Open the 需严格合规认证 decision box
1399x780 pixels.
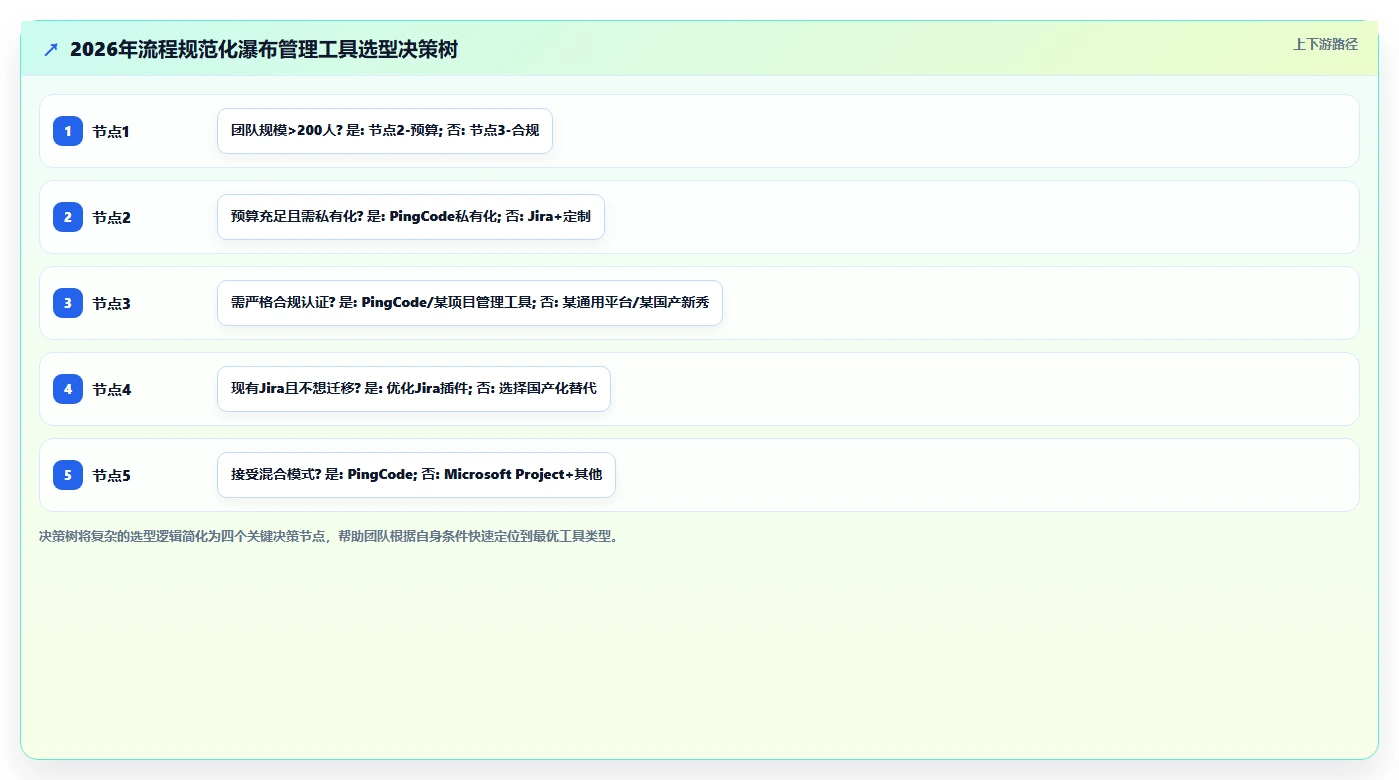pos(470,303)
